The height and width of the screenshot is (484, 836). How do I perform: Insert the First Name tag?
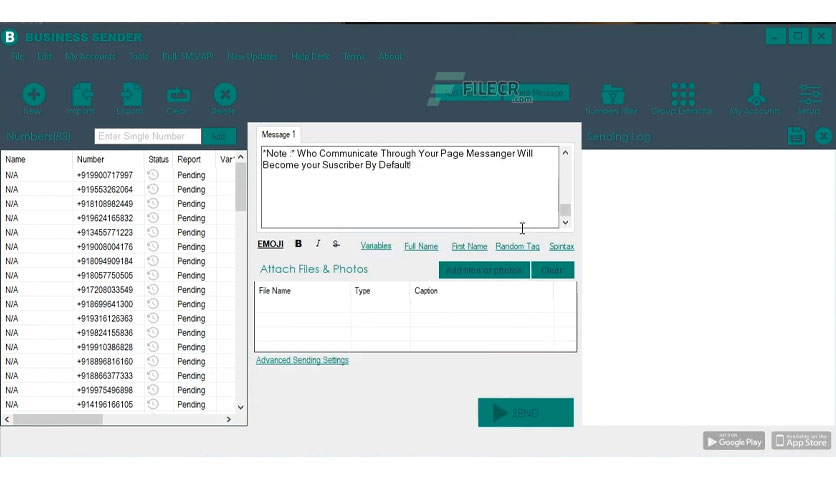[469, 246]
